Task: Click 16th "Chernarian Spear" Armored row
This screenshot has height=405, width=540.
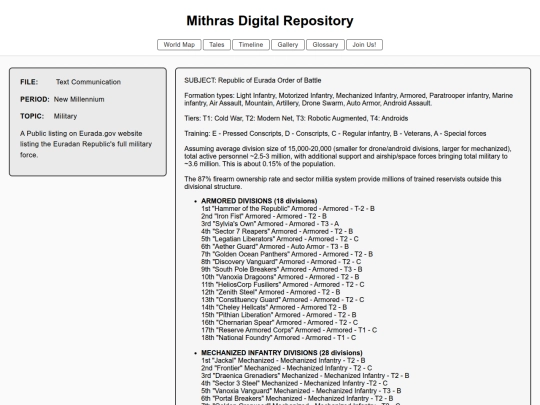Action: pos(279,322)
